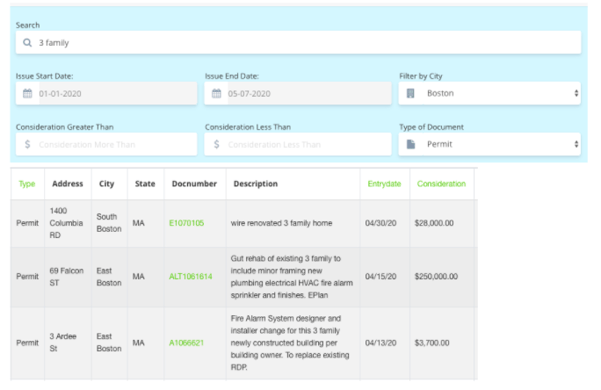Edit the Issue Start Date field 01-01-2020
Image resolution: width=601 pixels, height=390 pixels.
[106, 93]
